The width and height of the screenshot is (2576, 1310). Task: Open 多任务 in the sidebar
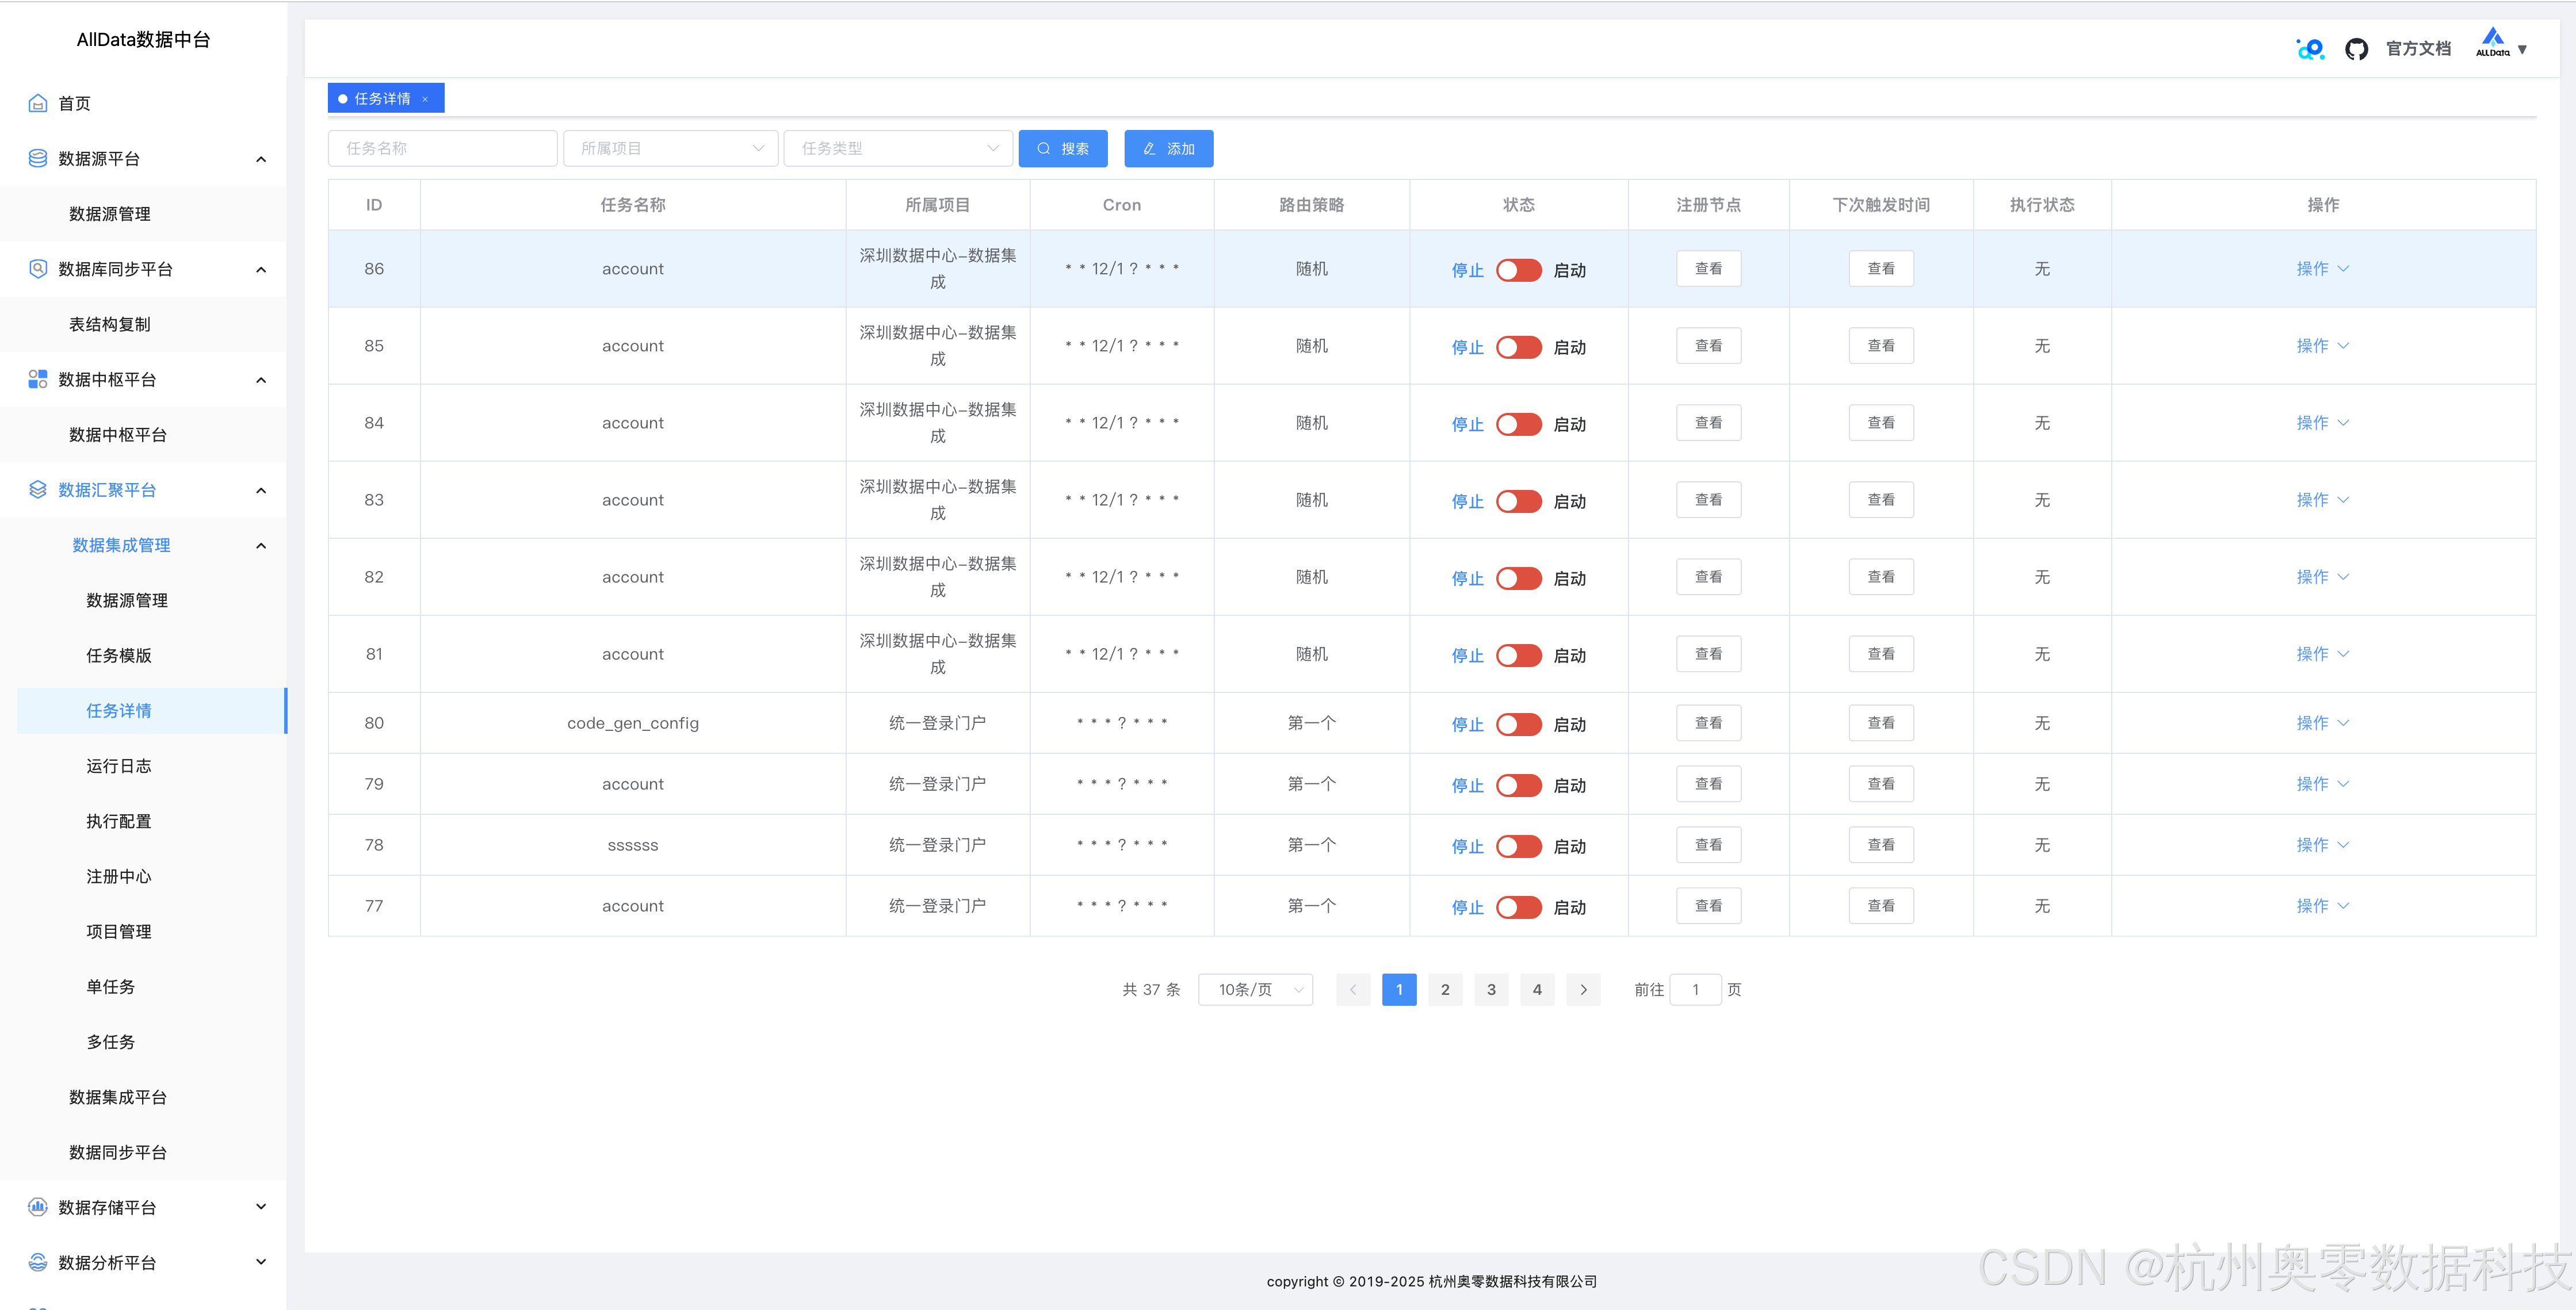click(x=111, y=1041)
